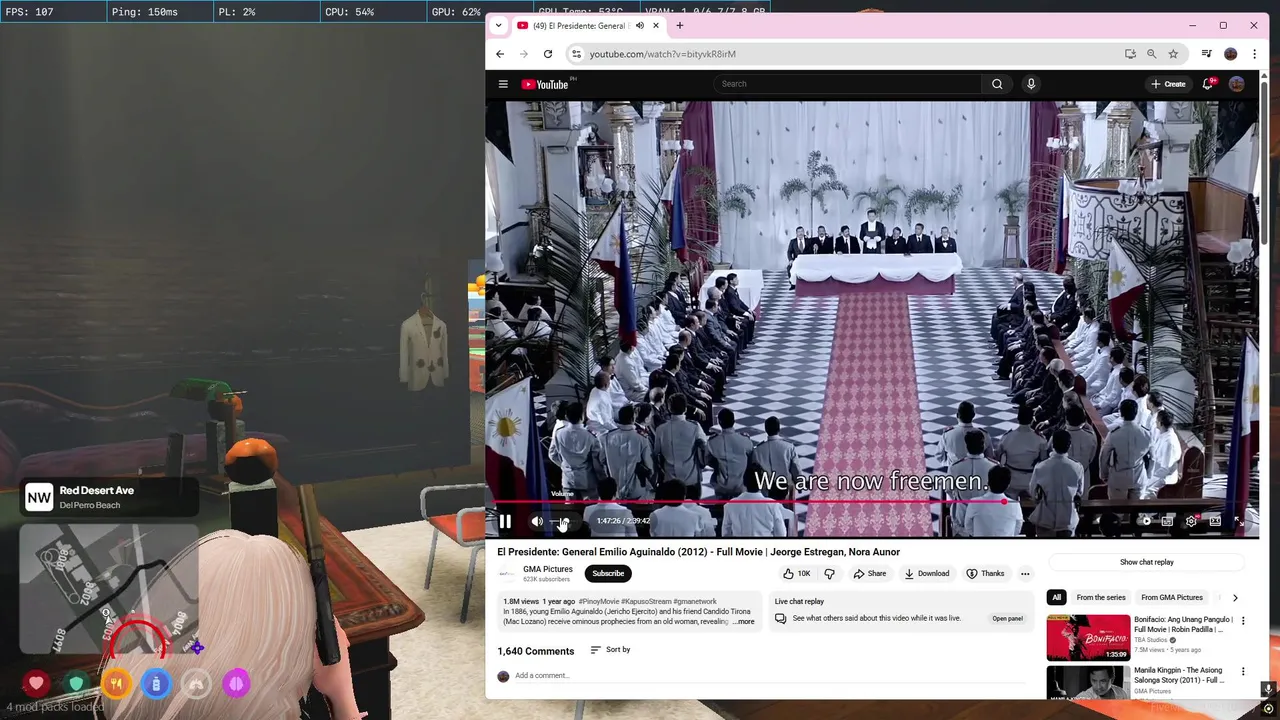The image size is (1280, 720).
Task: Click the Thanks button
Action: pos(985,574)
